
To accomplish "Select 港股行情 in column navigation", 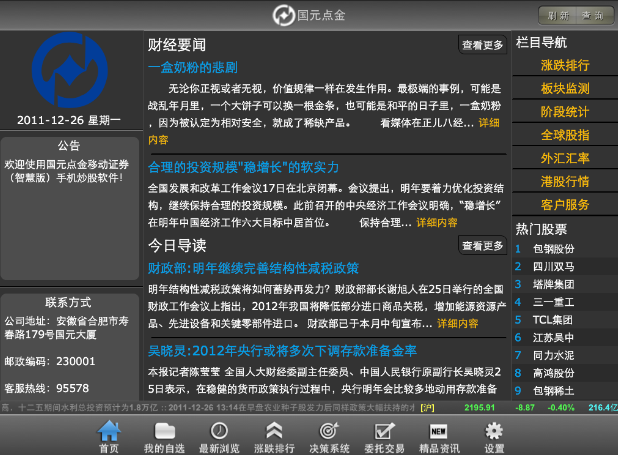I will coord(564,181).
